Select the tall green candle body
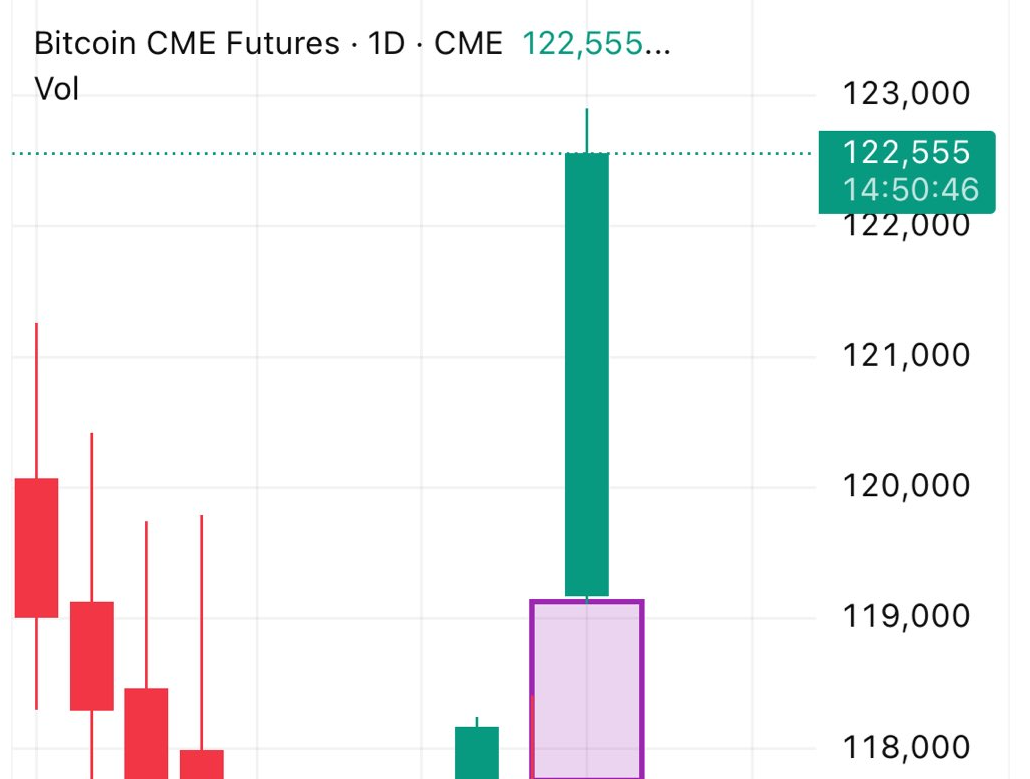The image size is (1030, 779). [587, 370]
